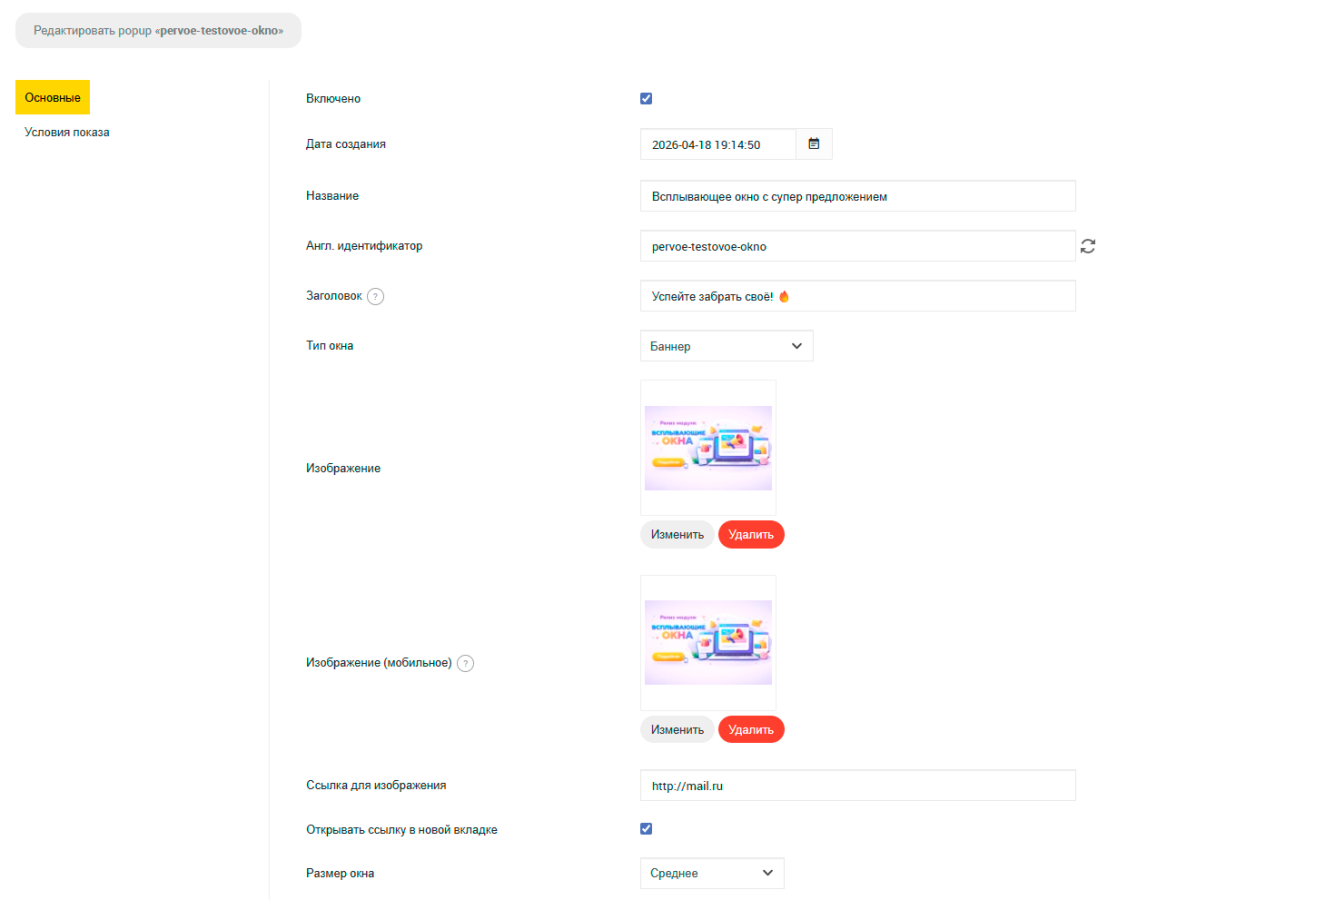Open the Условия показа tab
Screen dimensions: 1335x900
(67, 132)
